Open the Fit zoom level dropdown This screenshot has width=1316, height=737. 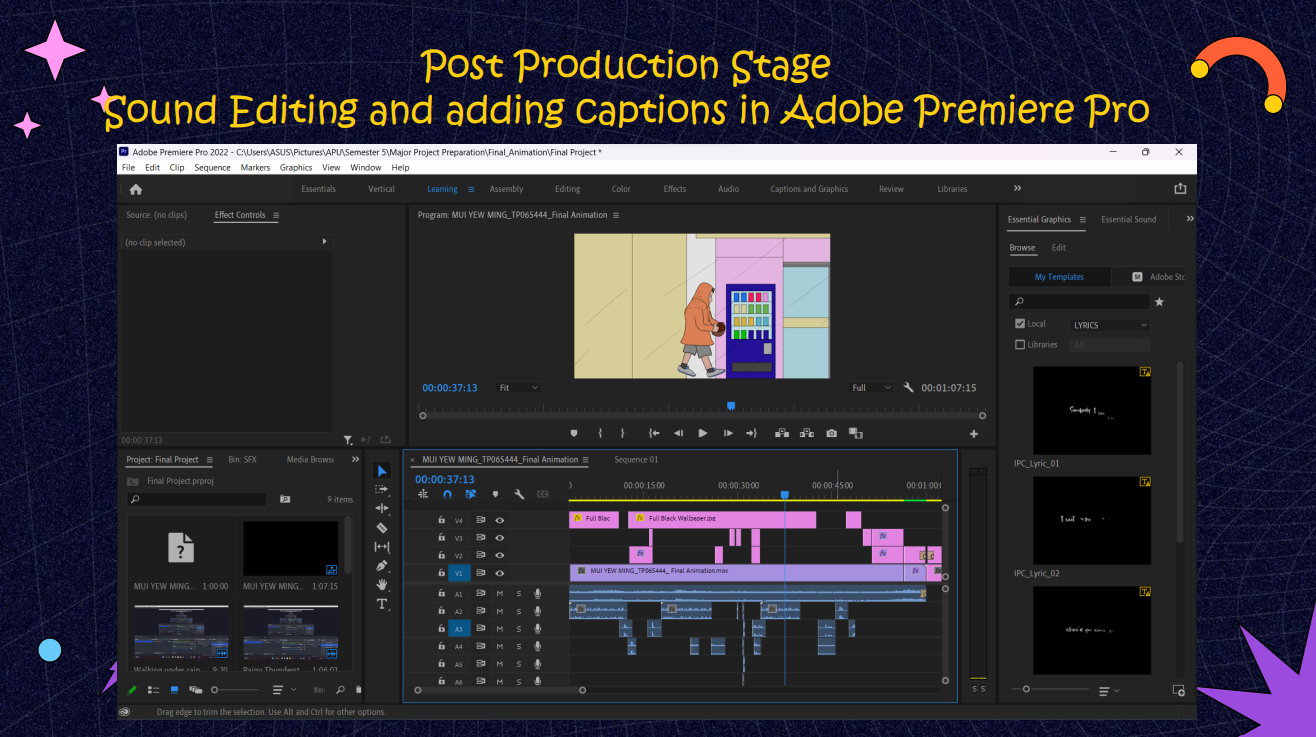(518, 388)
